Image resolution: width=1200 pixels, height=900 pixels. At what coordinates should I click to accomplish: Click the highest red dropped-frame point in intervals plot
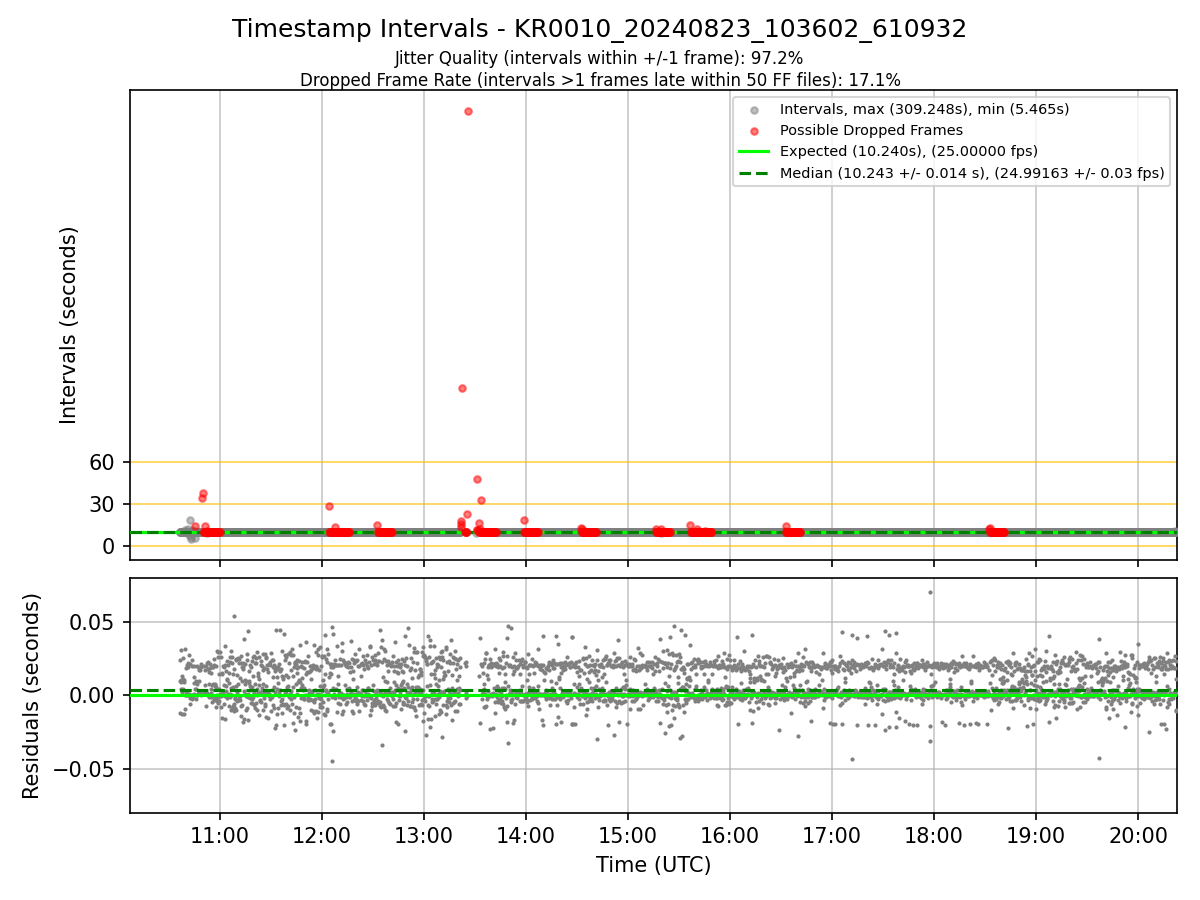click(x=468, y=111)
